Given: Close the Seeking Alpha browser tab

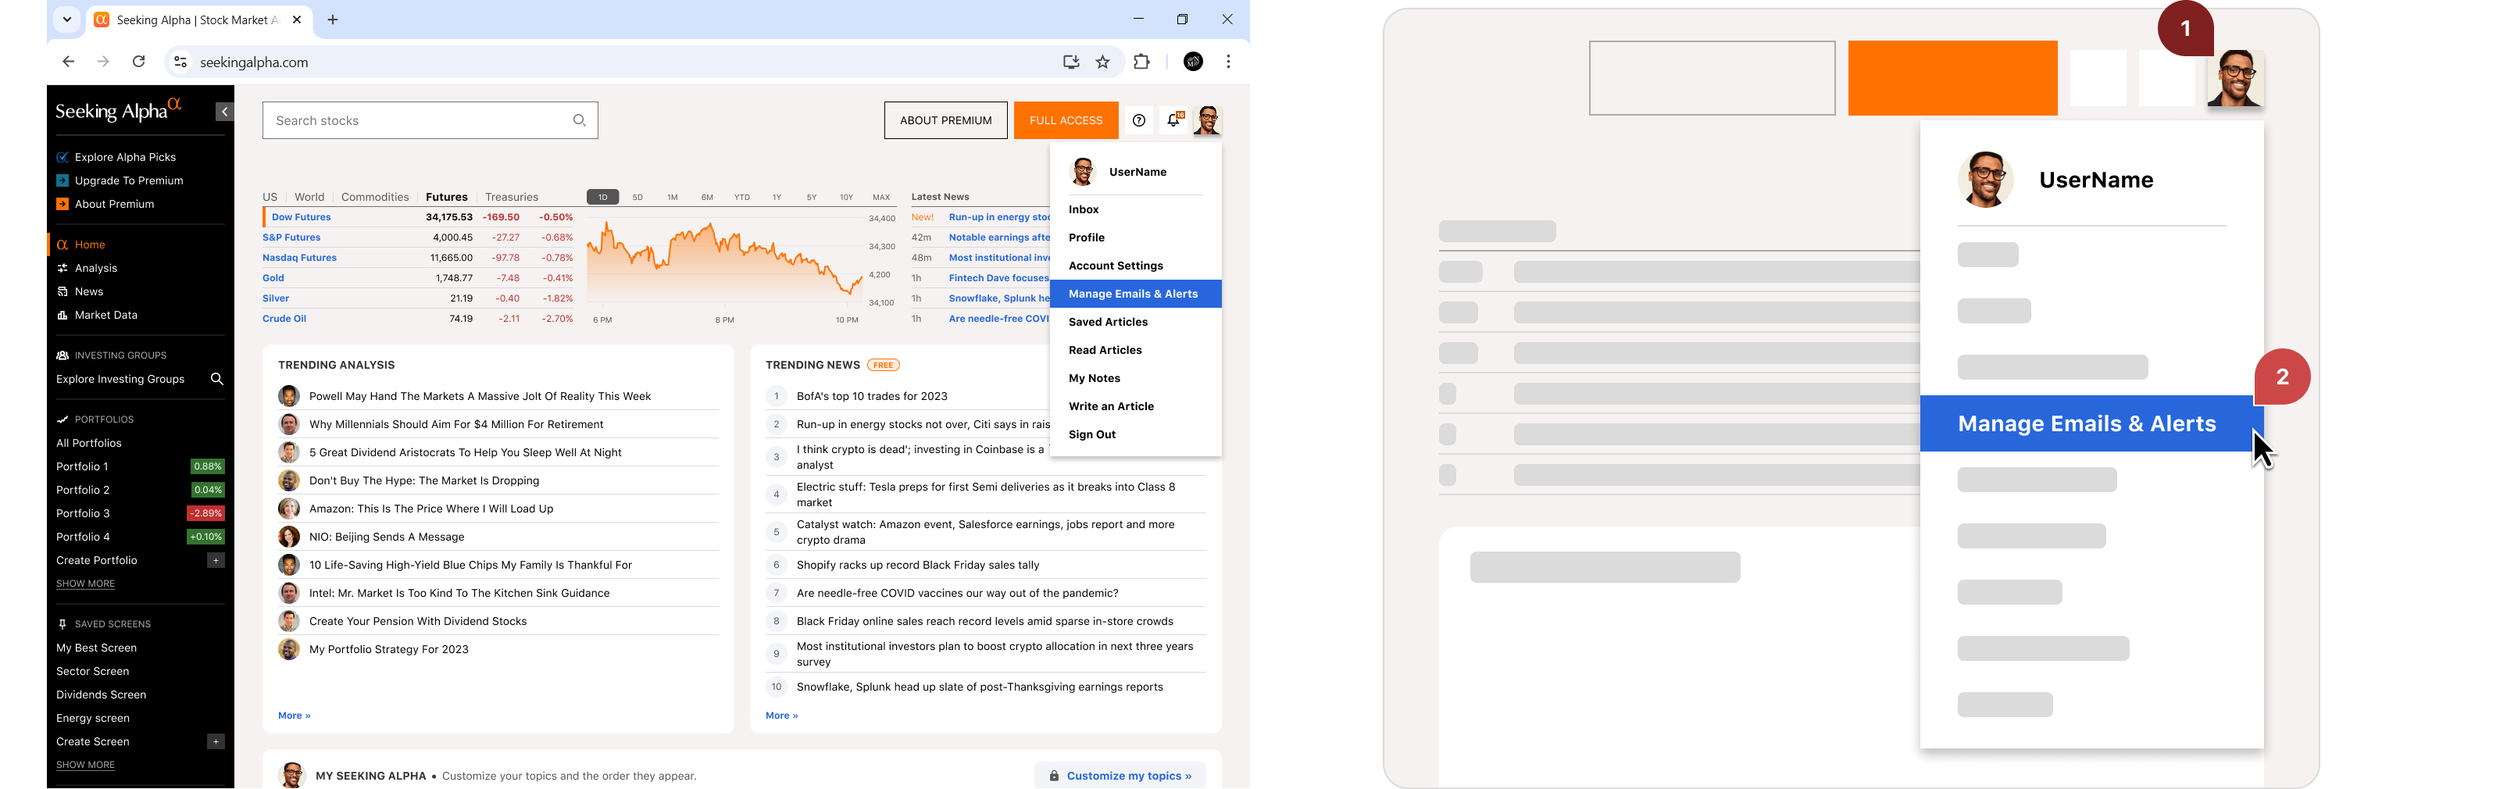Looking at the screenshot, I should (297, 20).
